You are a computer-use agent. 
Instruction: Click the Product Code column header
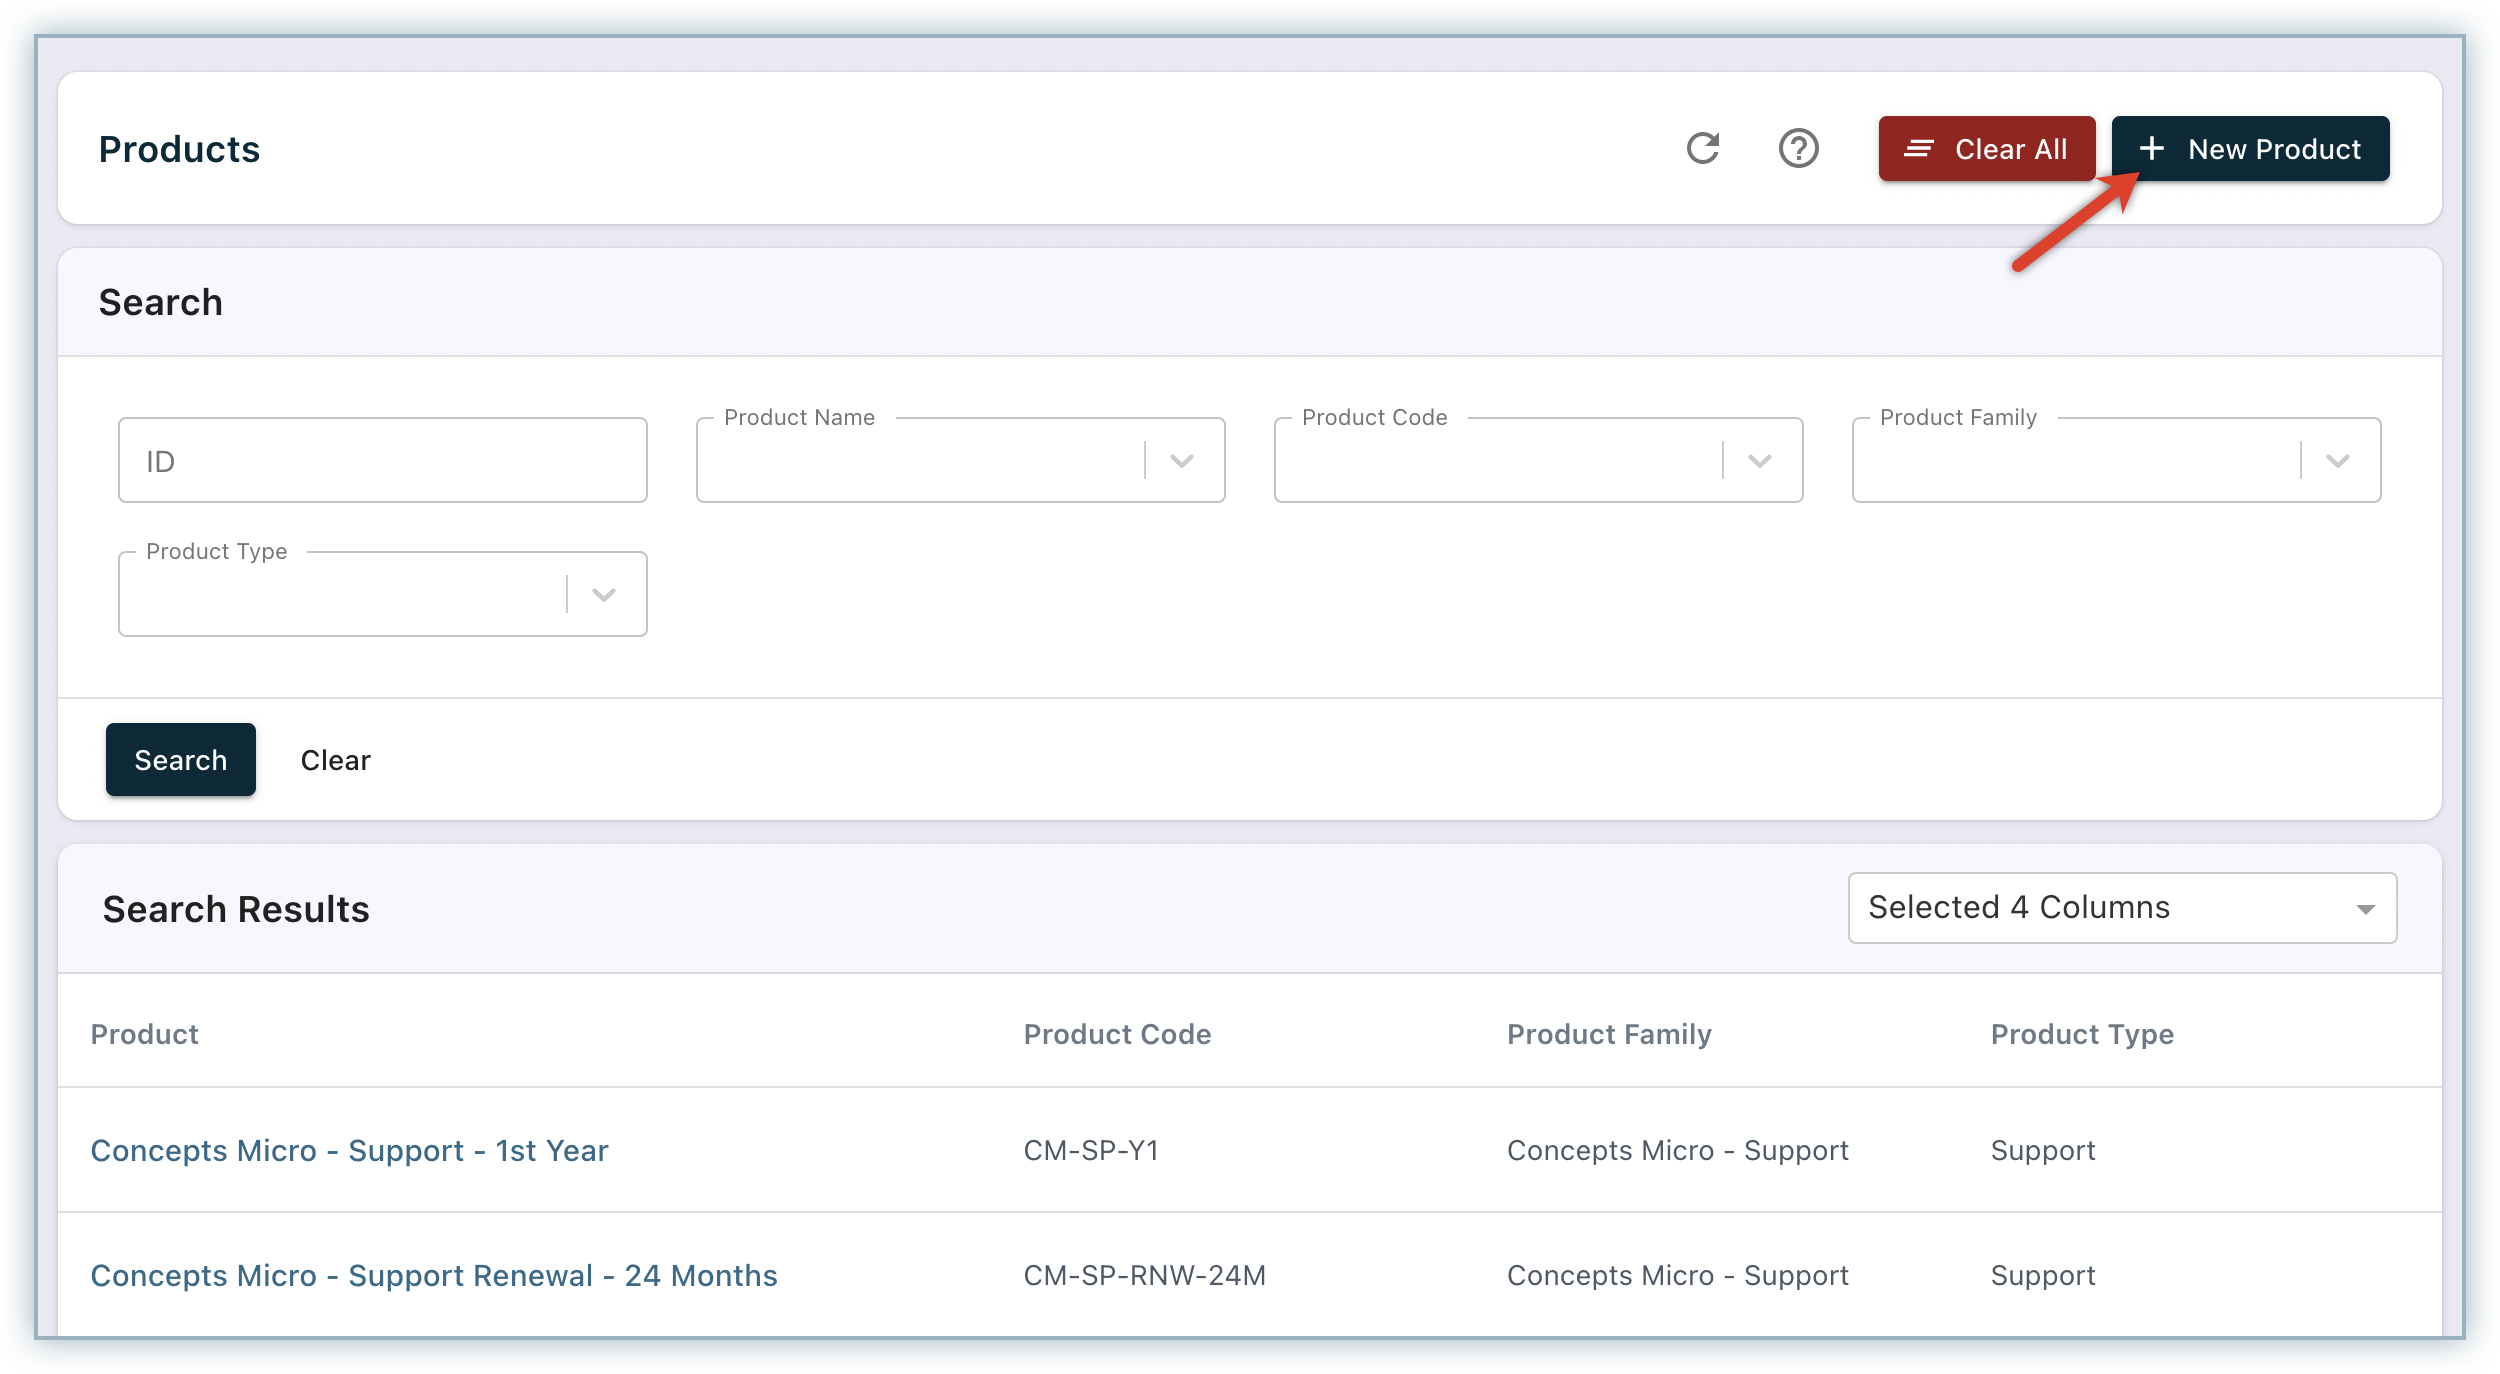1117,1034
